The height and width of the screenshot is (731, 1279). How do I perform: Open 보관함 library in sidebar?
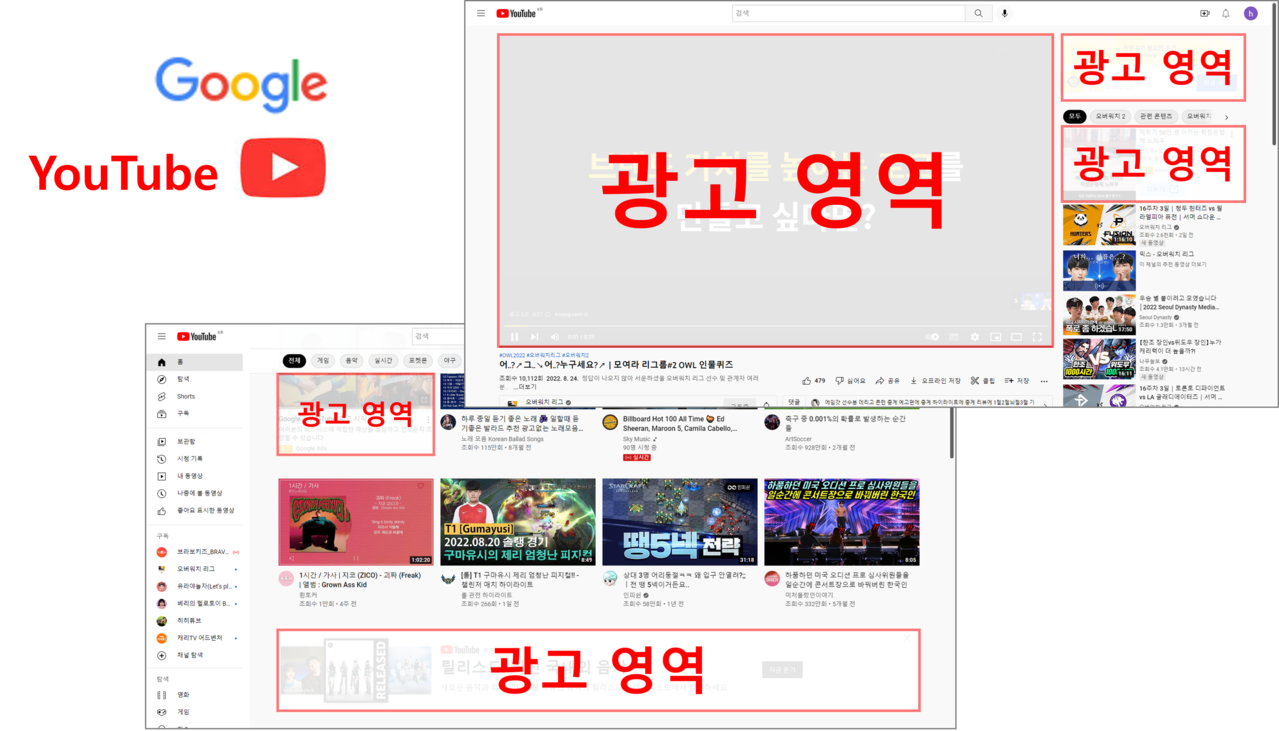196,441
